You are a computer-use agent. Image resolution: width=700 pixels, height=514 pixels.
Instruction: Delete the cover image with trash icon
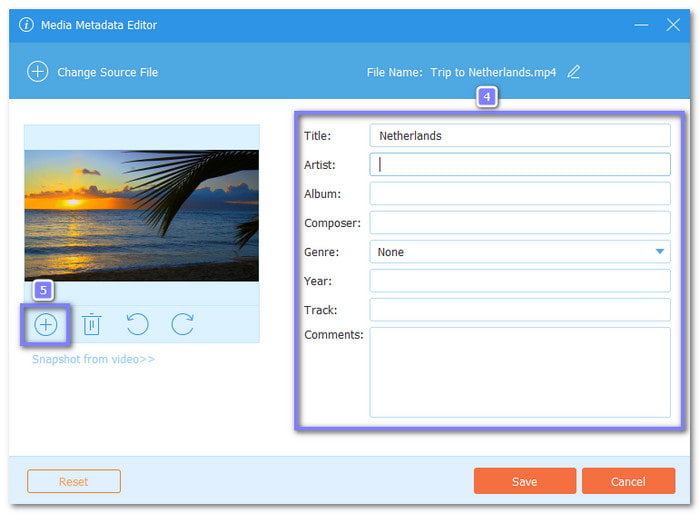92,324
